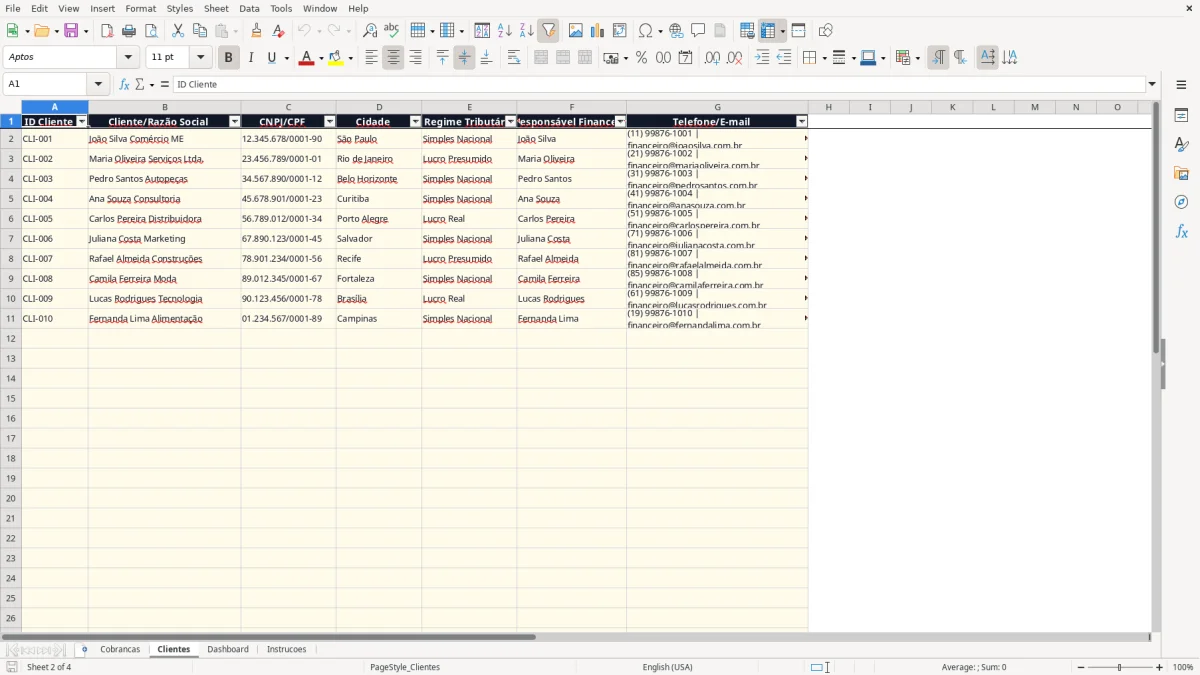Screen dimensions: 1200x675
Task: Switch to the Dashboard sheet tab
Action: pos(228,649)
